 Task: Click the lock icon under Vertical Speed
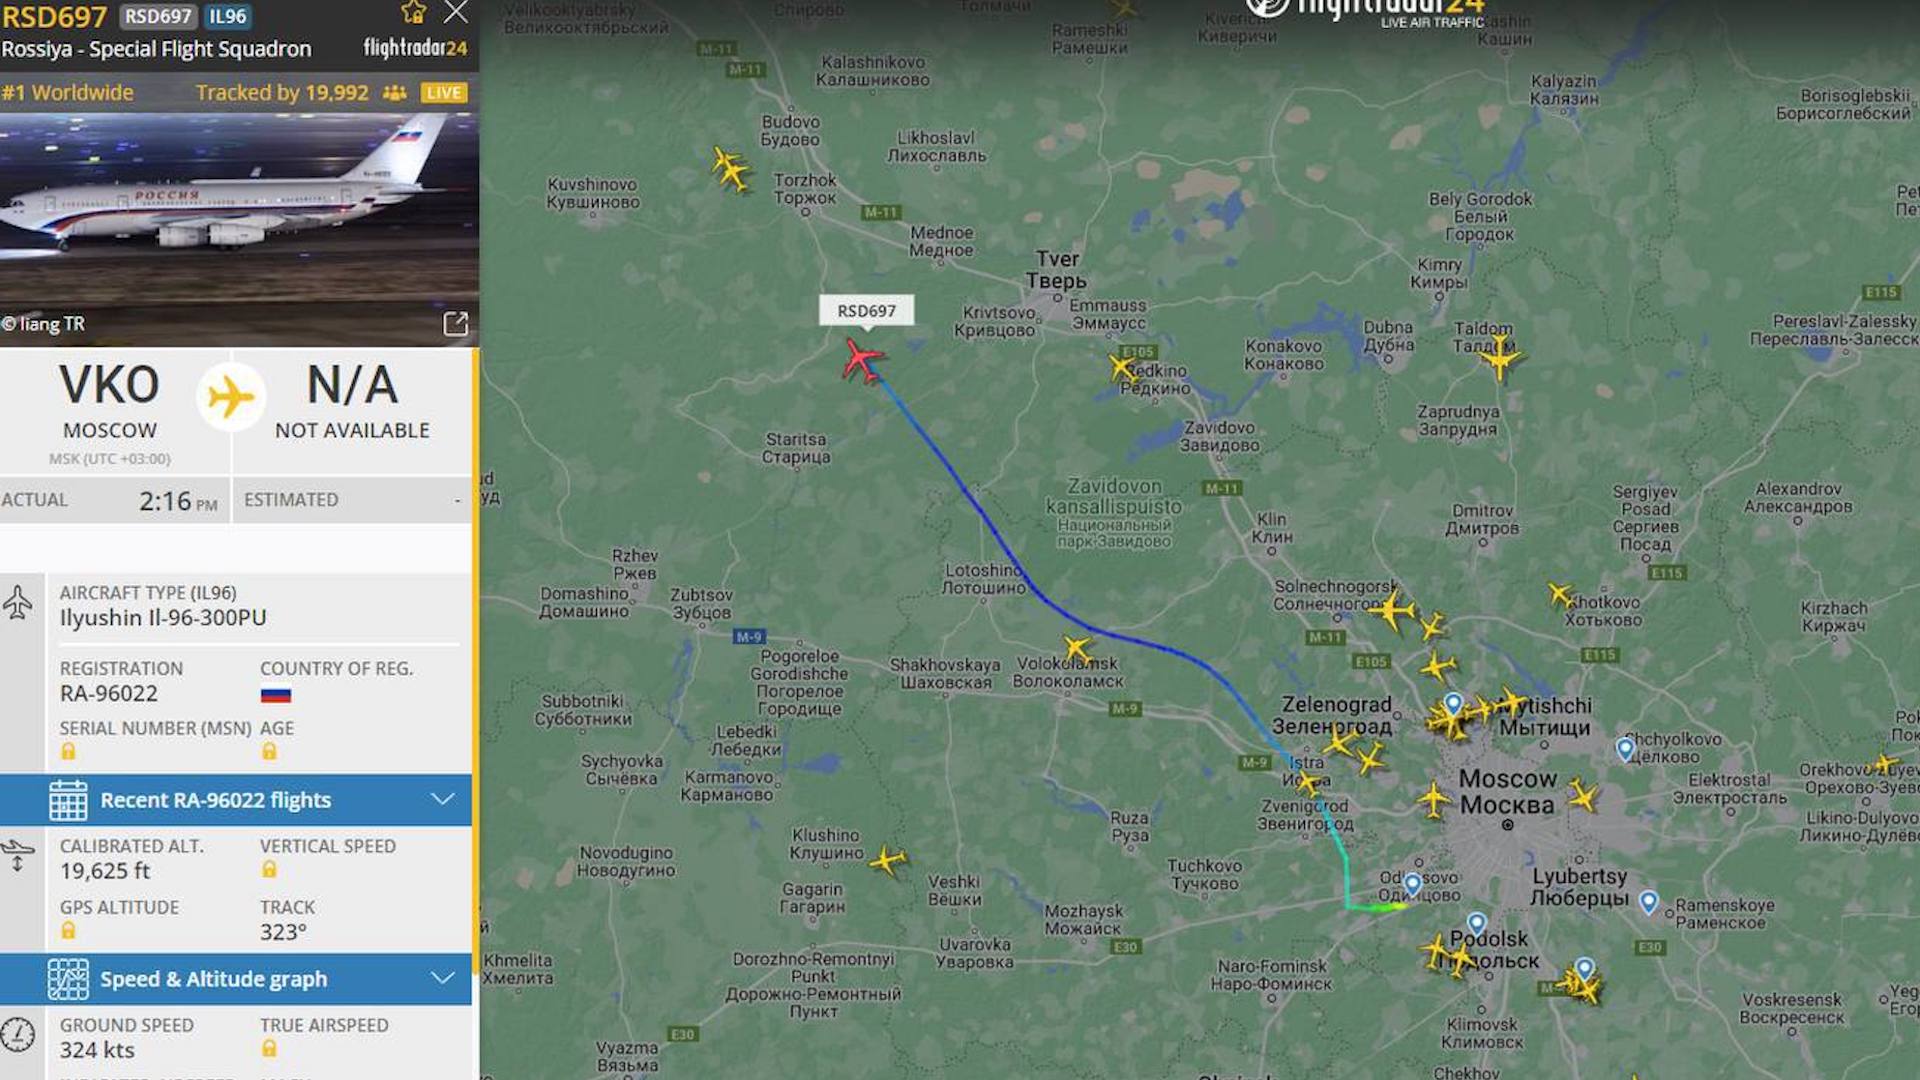[269, 869]
